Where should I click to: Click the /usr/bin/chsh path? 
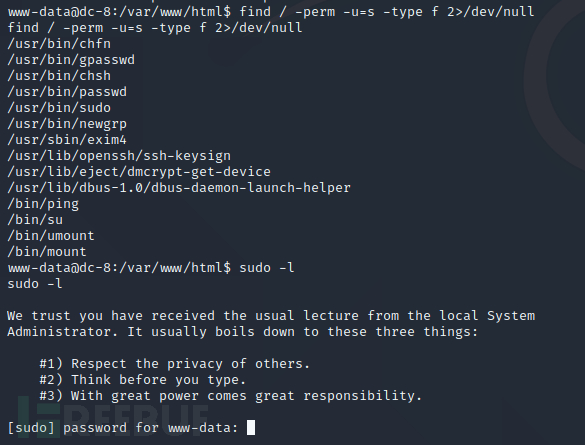click(x=59, y=76)
